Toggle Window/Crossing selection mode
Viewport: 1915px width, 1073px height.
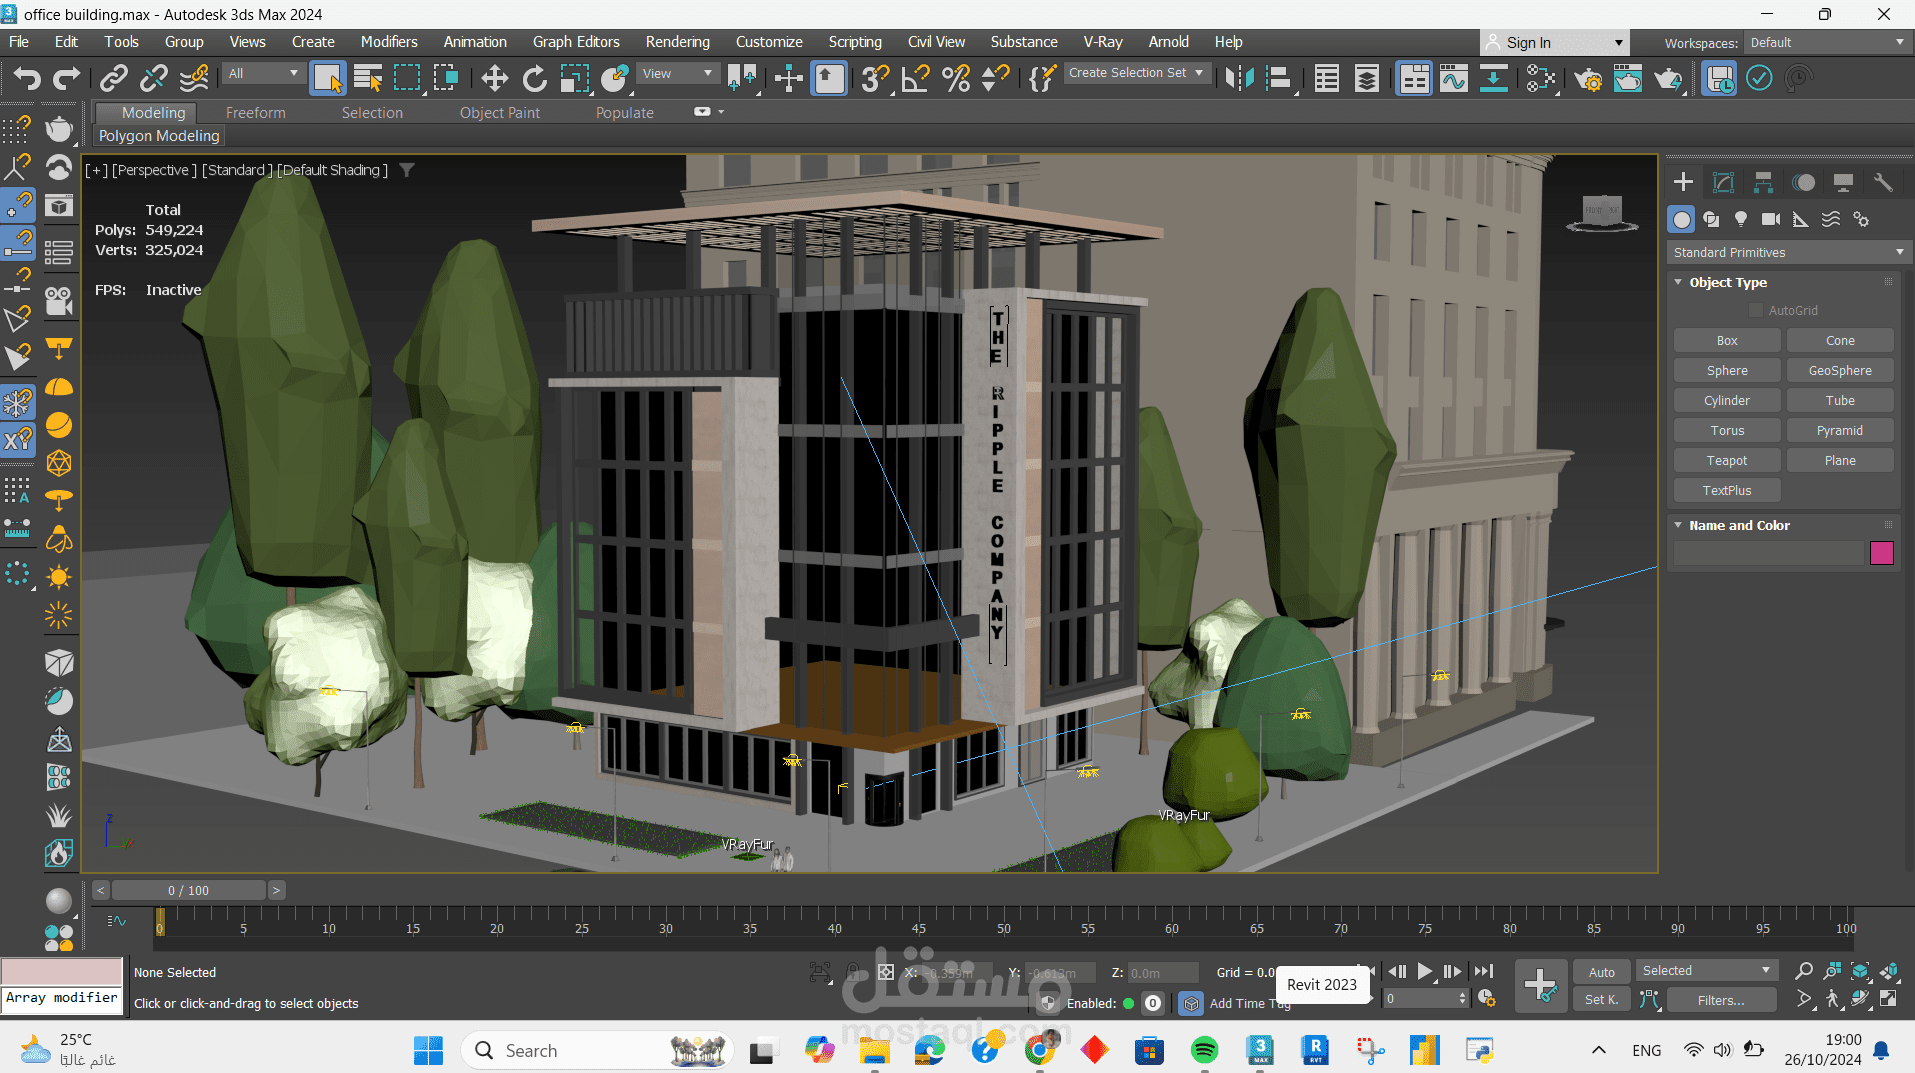coord(446,78)
